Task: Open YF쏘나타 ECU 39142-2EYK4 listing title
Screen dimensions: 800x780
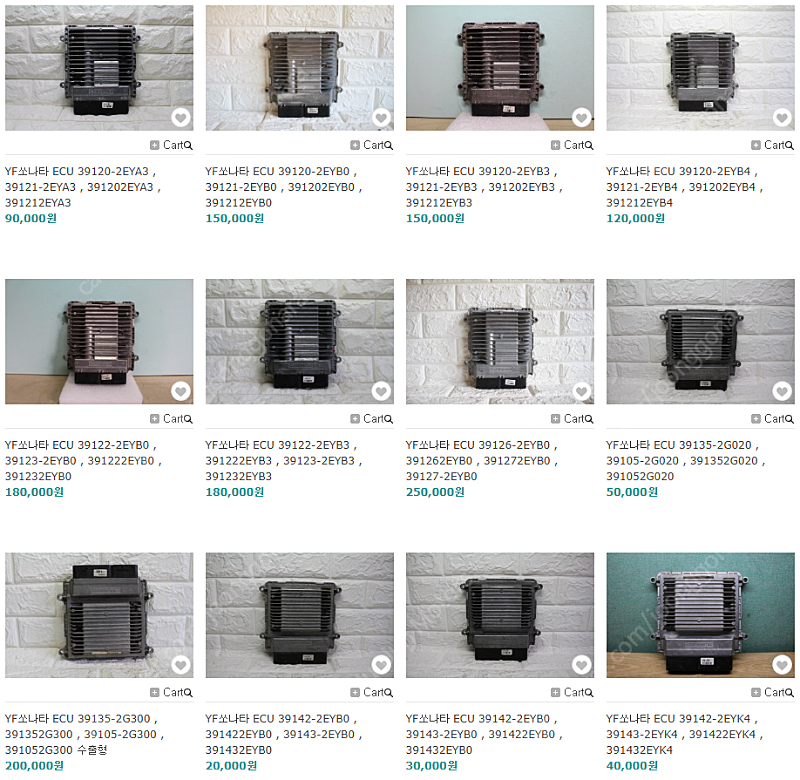Action: click(x=685, y=734)
